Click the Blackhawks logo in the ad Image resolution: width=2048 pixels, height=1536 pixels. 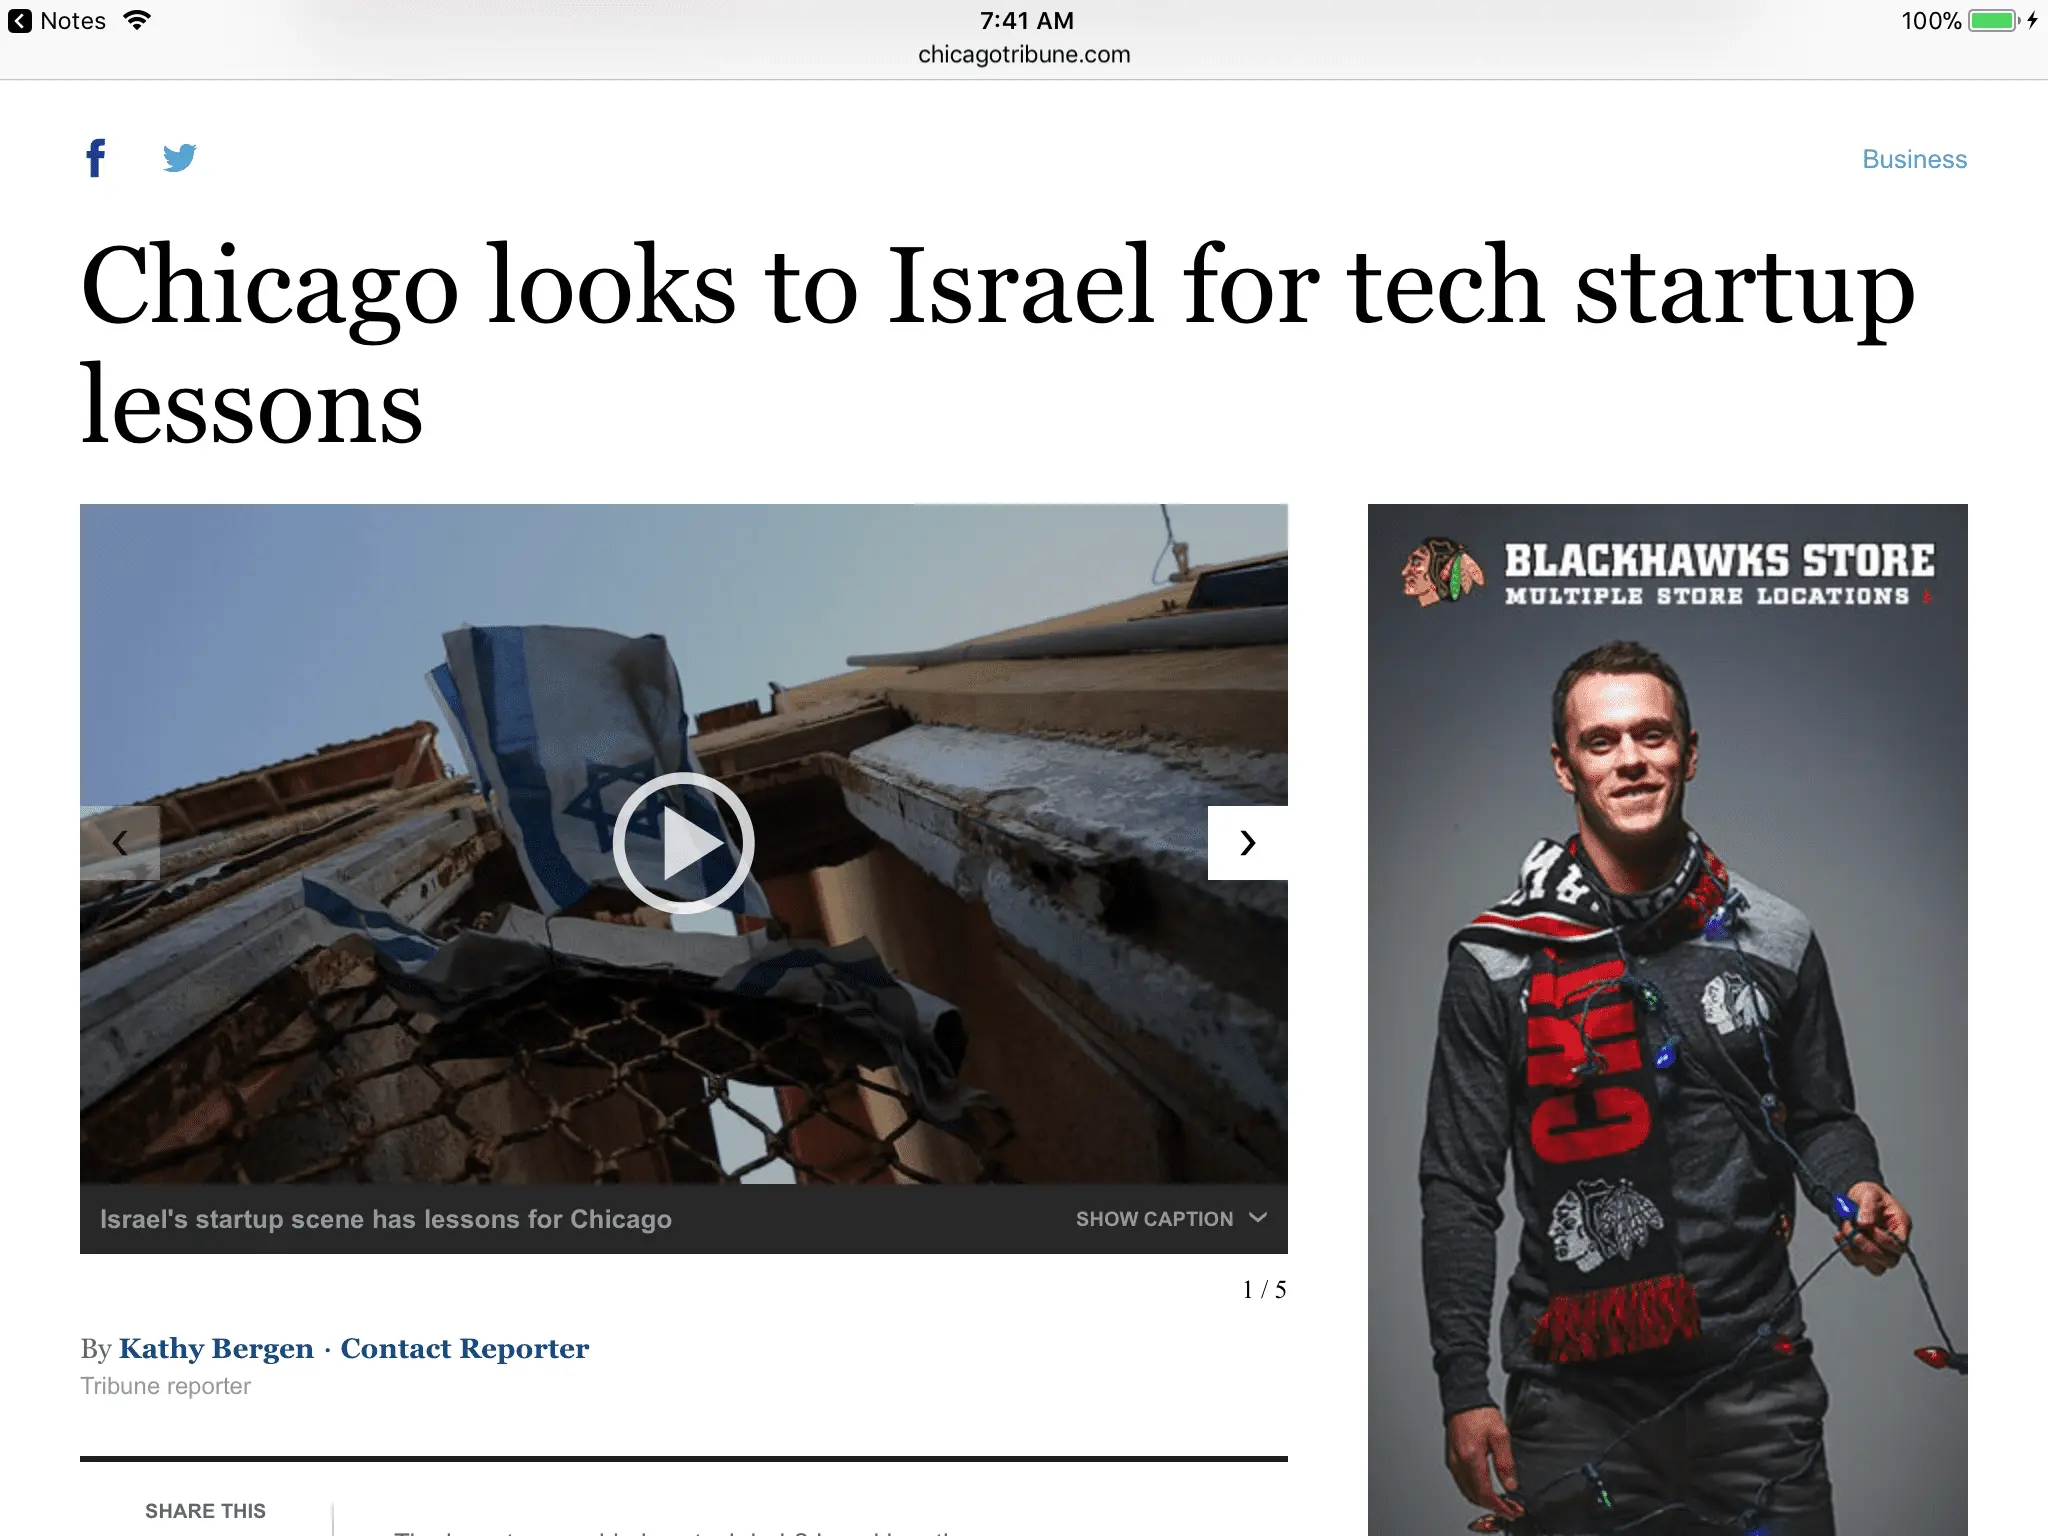pyautogui.click(x=1441, y=572)
